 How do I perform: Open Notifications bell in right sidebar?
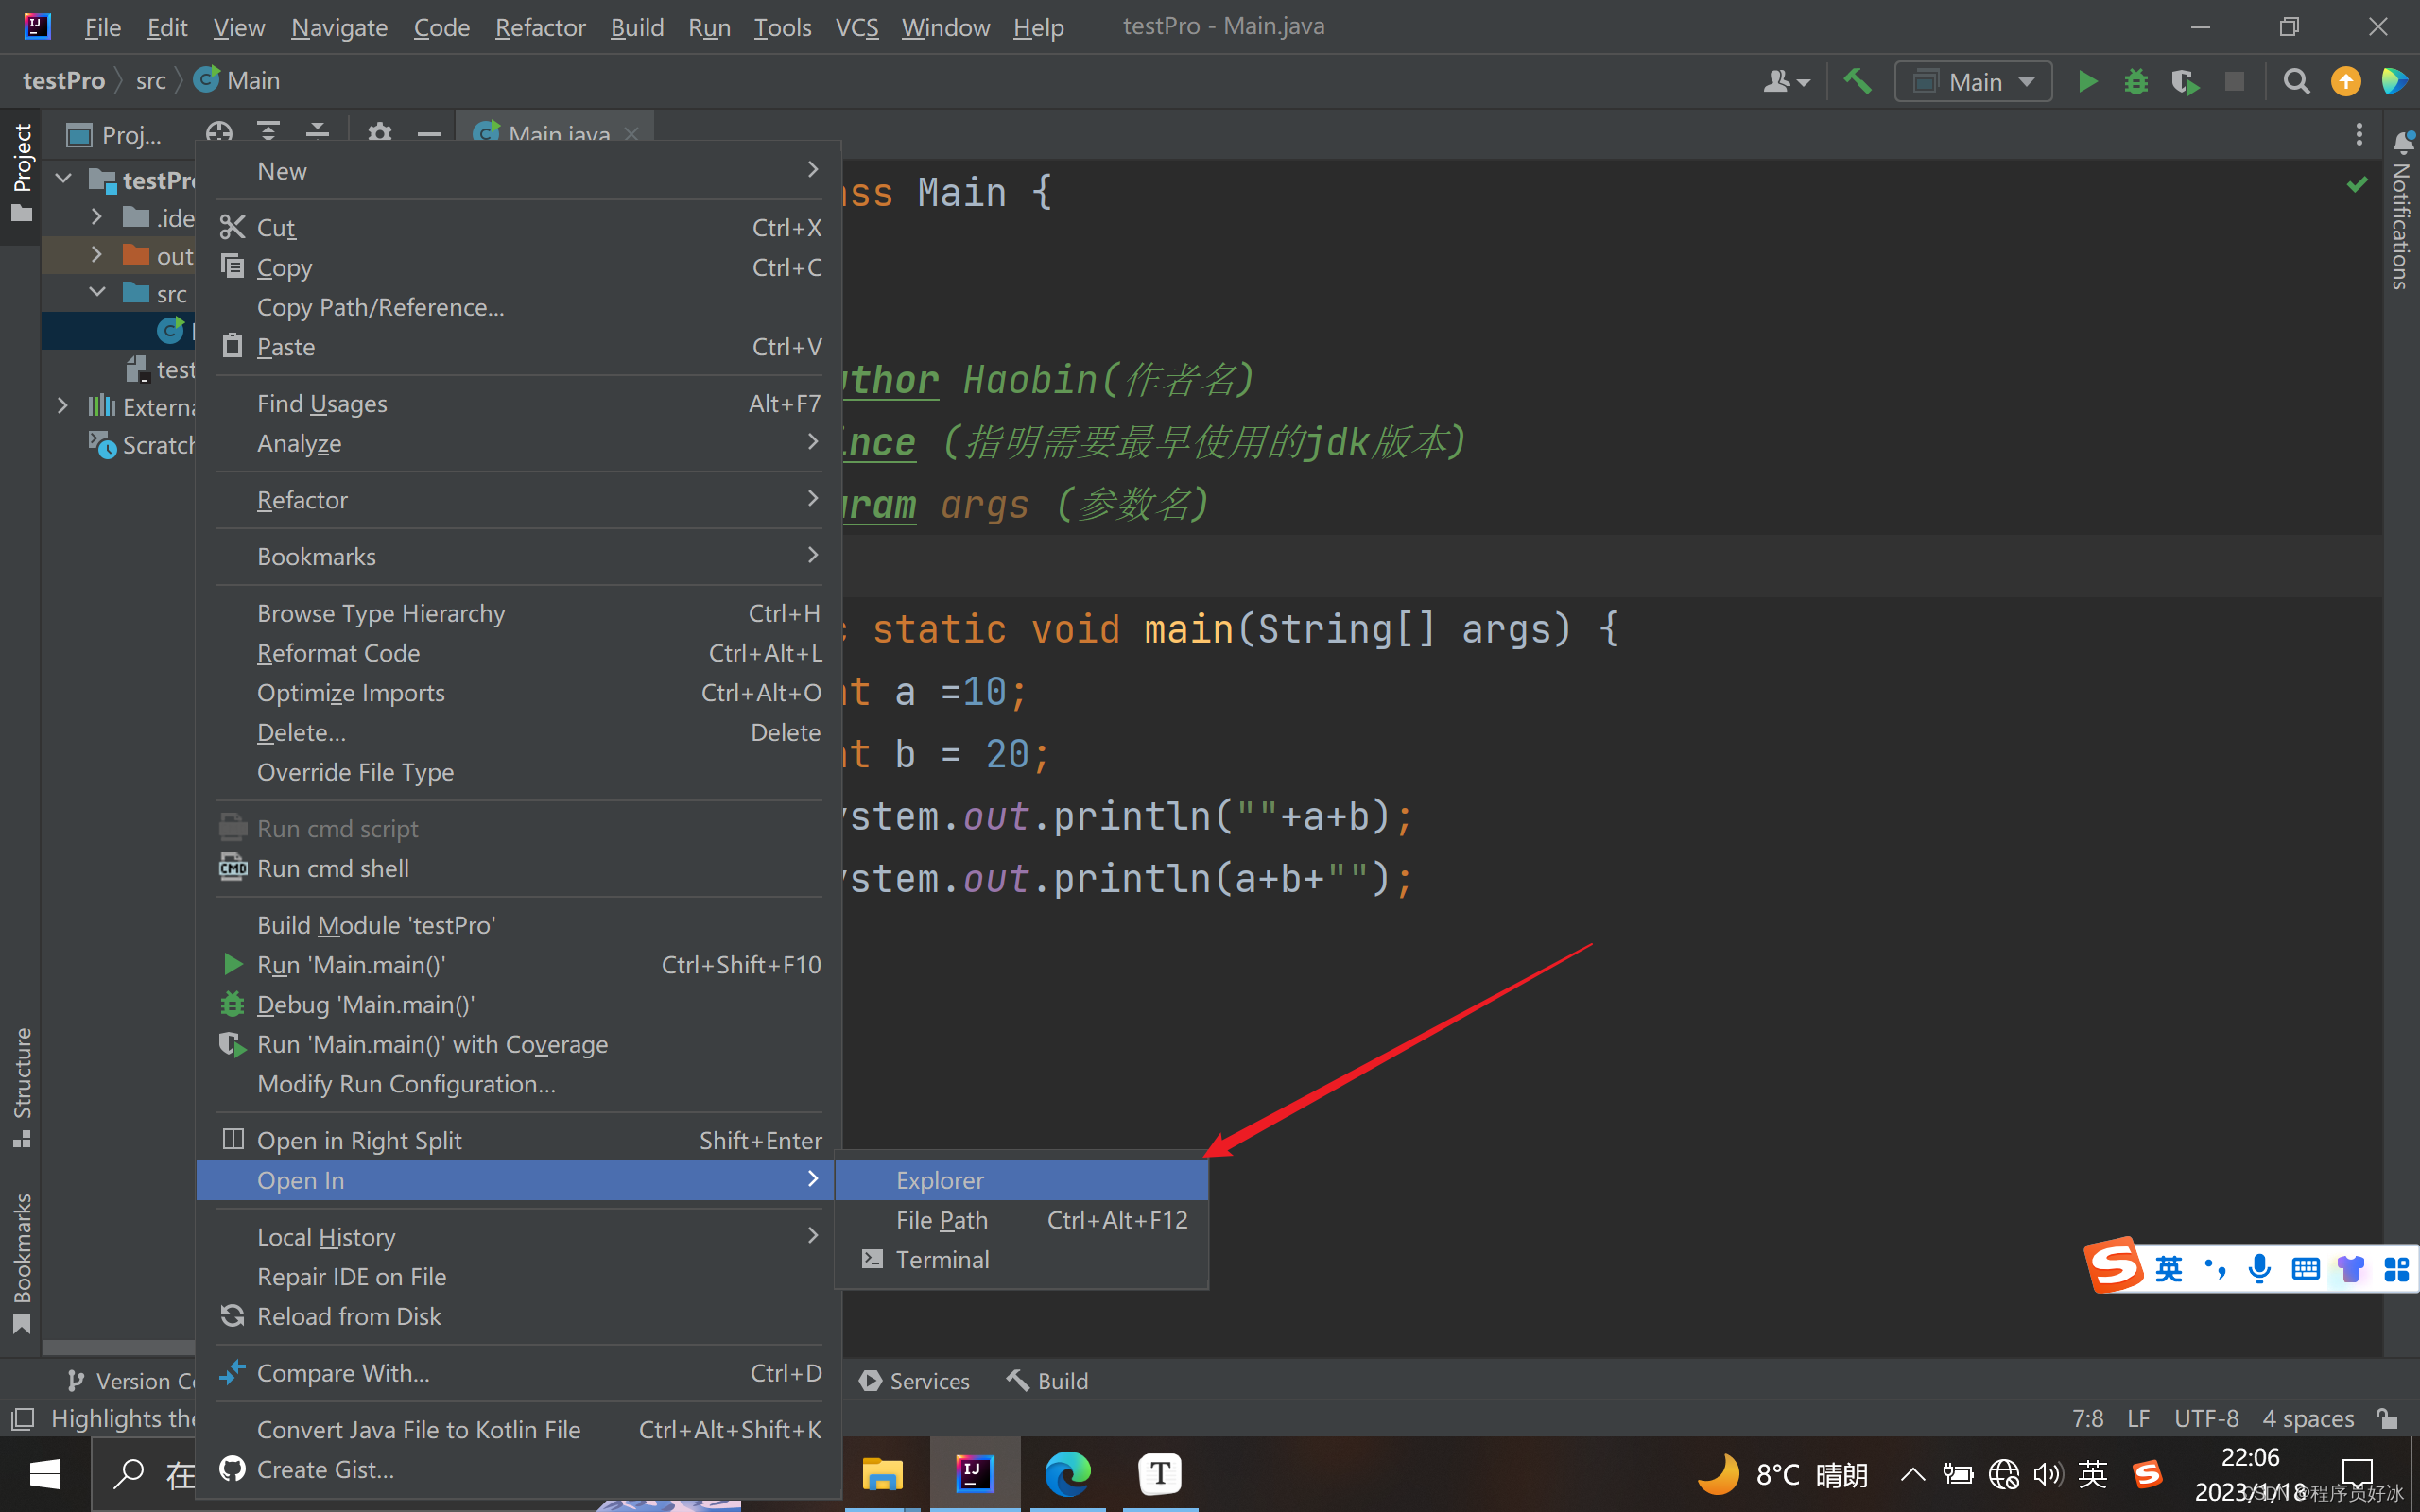tap(2402, 143)
